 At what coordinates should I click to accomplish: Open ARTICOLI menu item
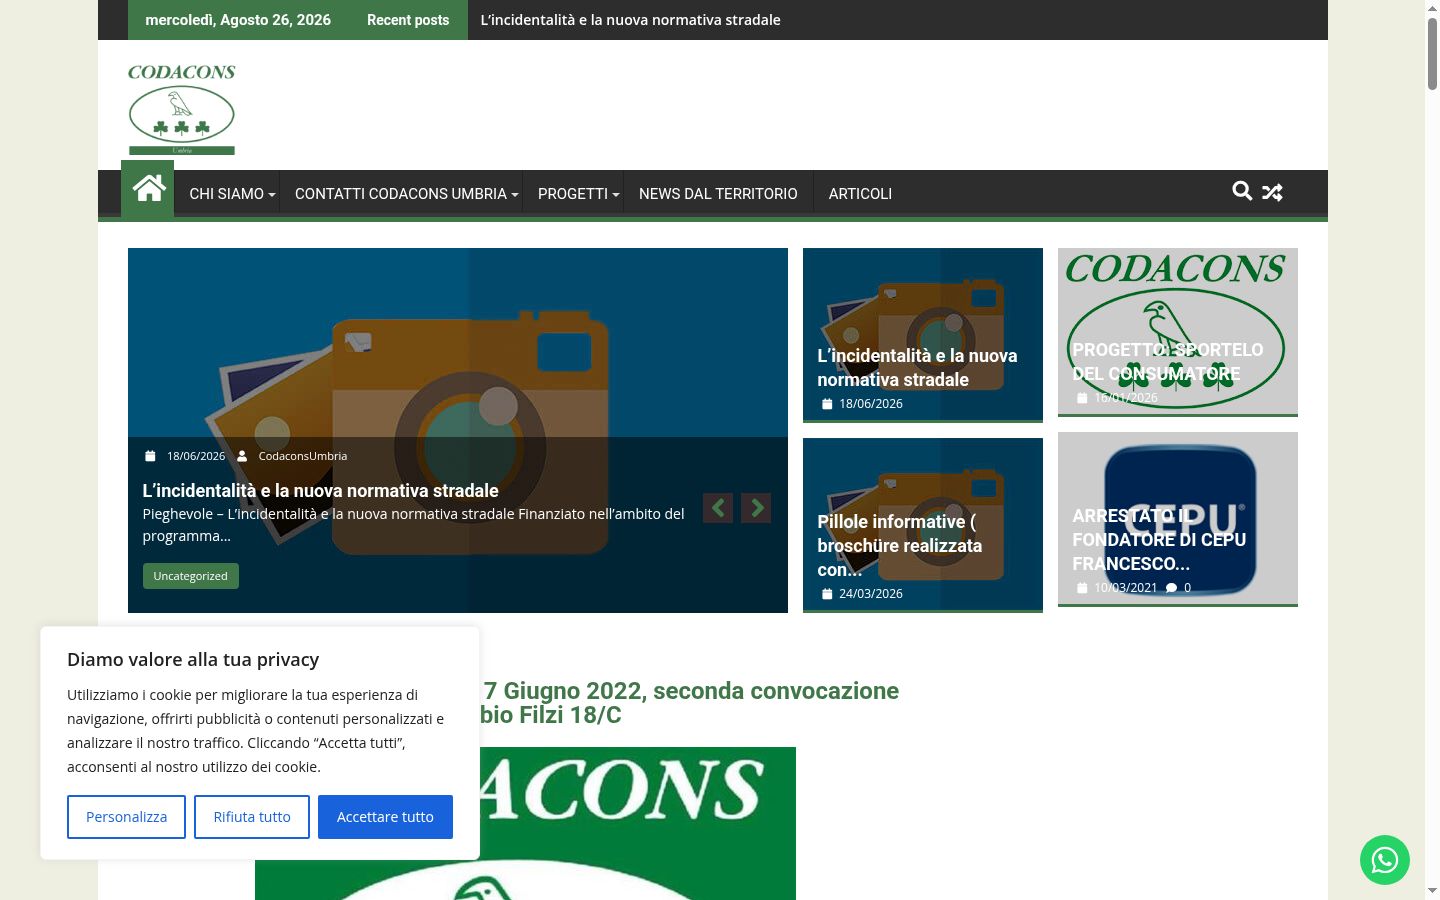click(860, 194)
